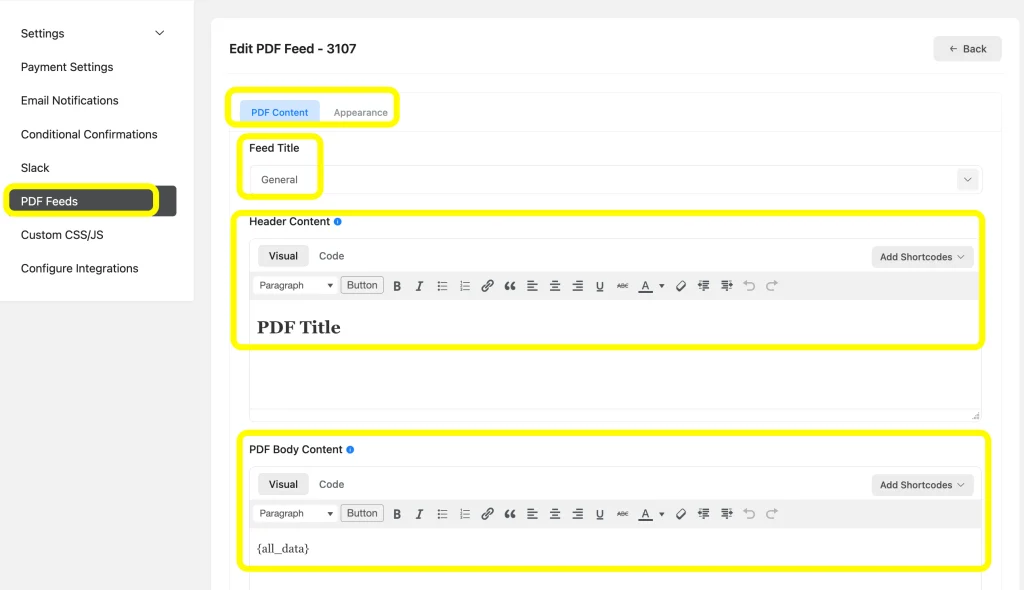Apply bold in PDF Body Content toolbar
Image resolution: width=1024 pixels, height=590 pixels.
click(396, 514)
